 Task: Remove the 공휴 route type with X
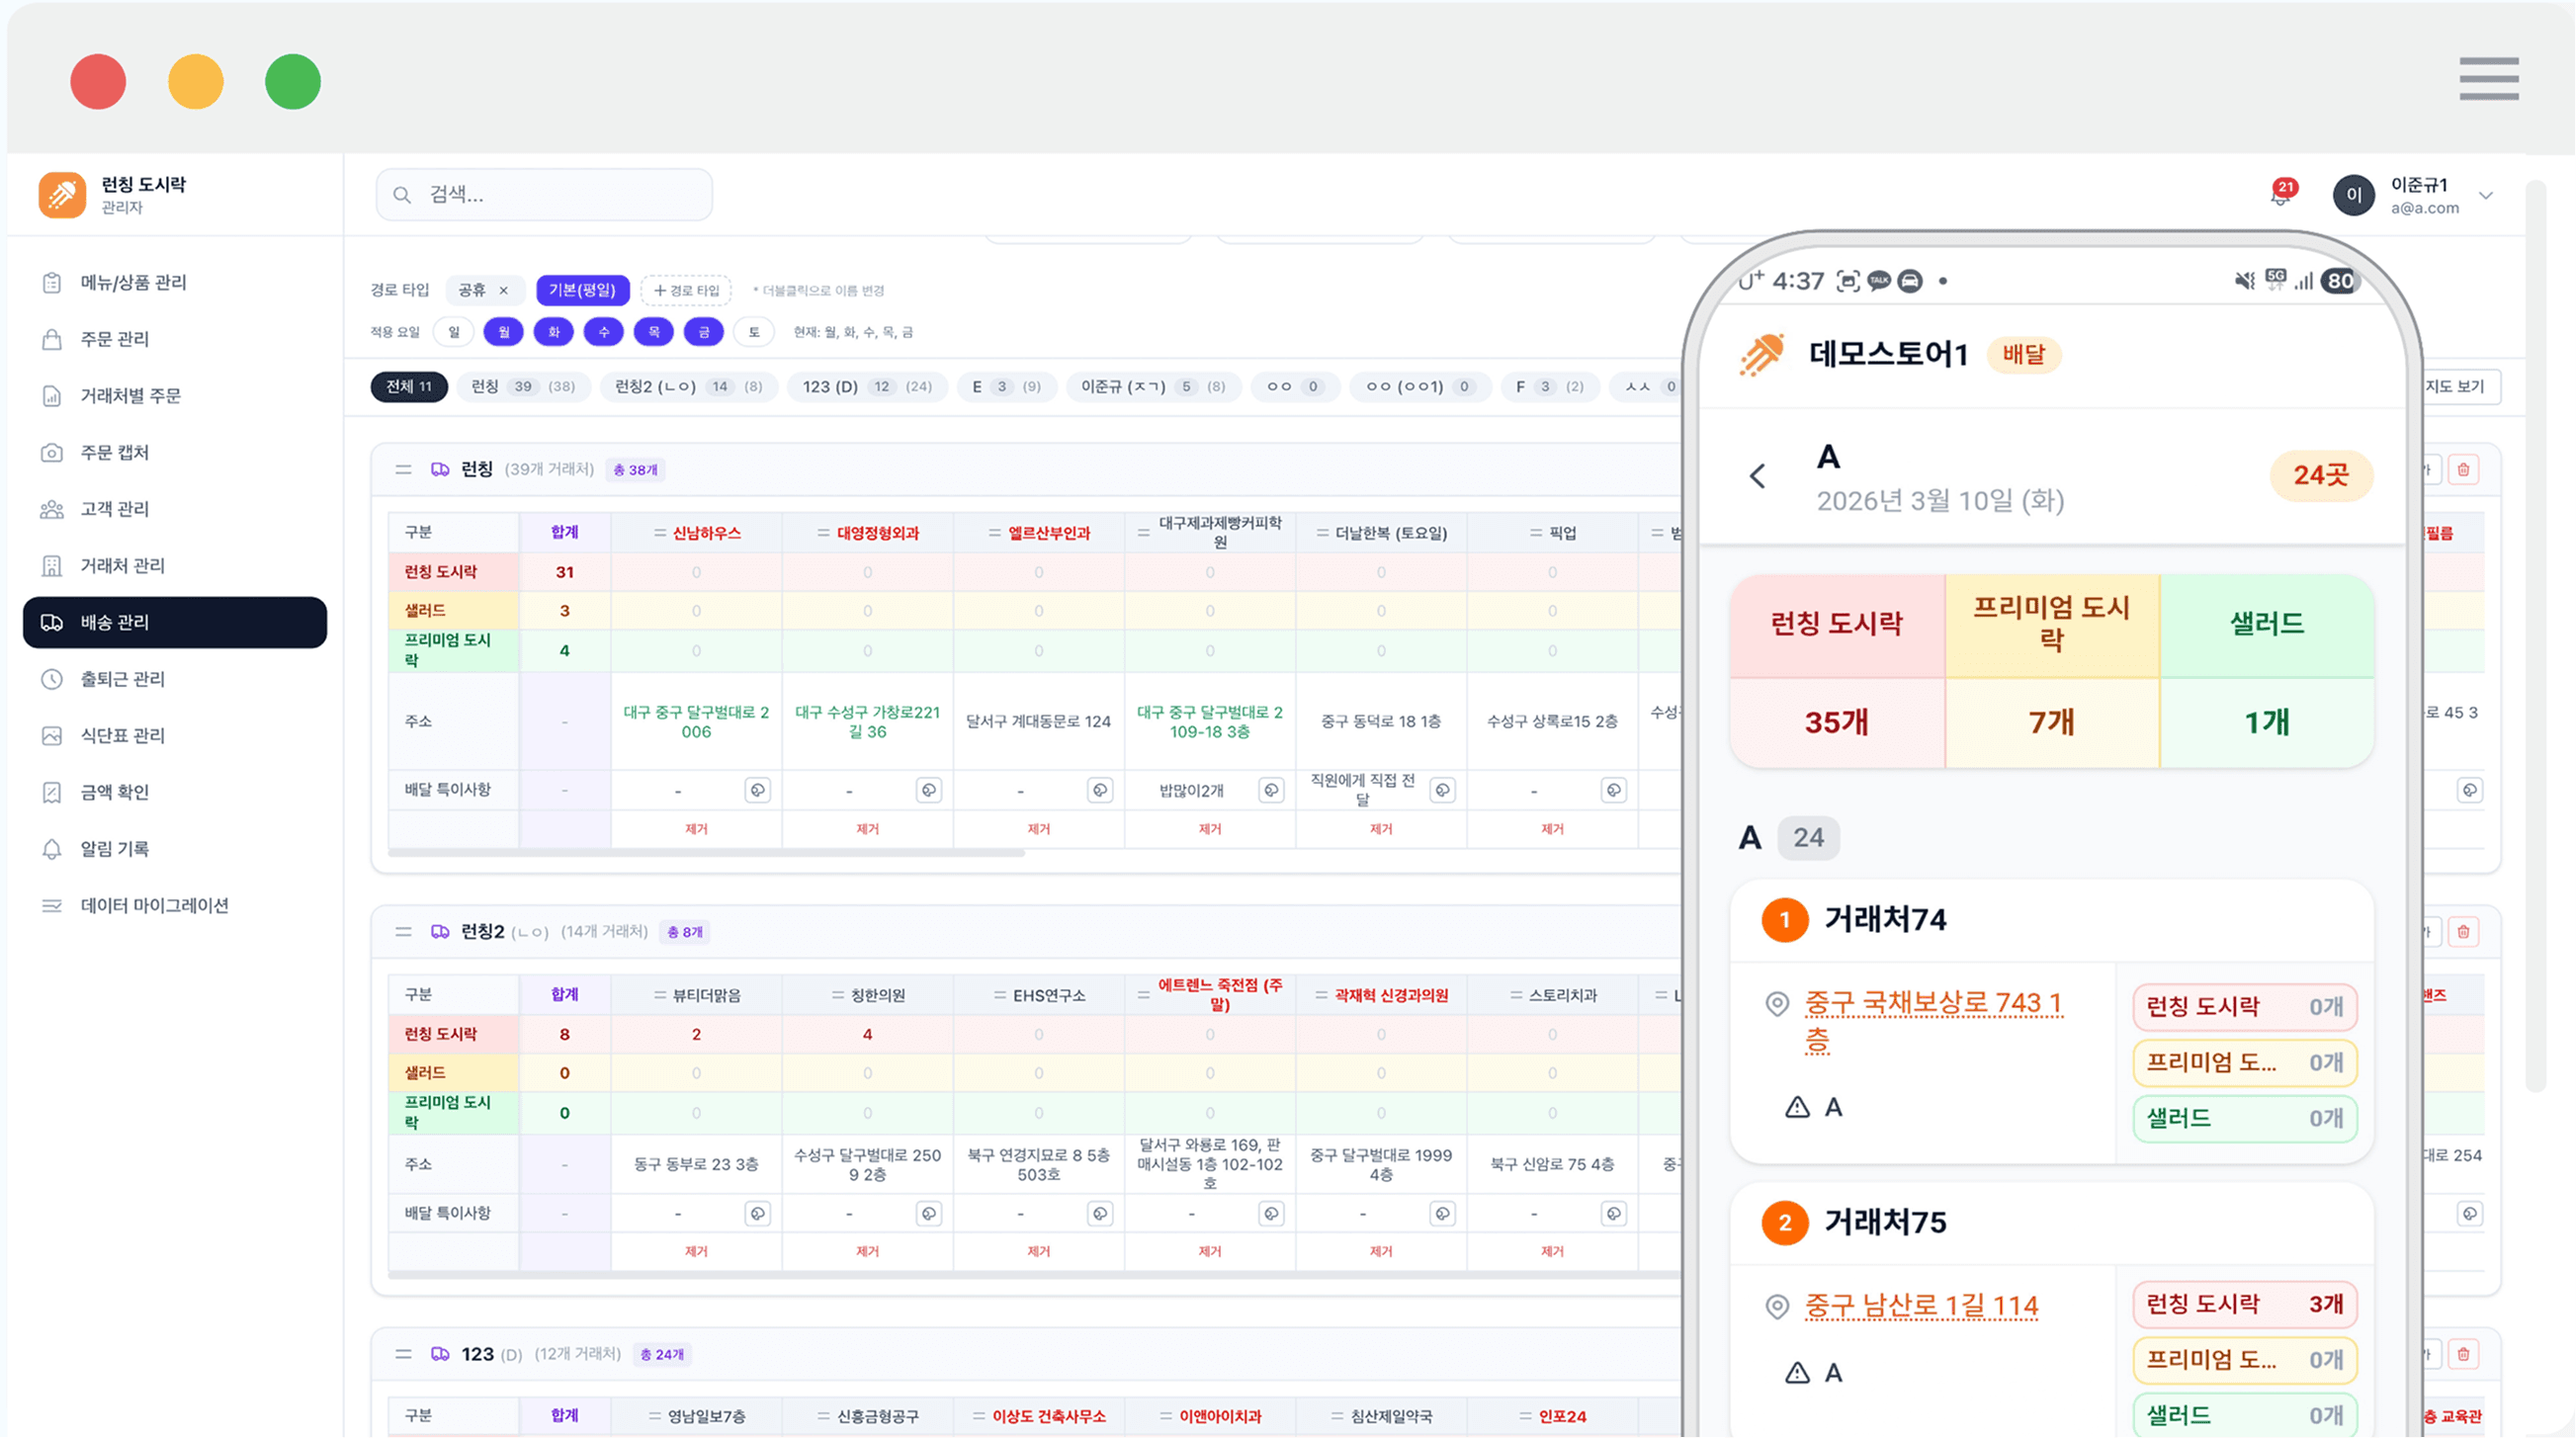[x=504, y=290]
